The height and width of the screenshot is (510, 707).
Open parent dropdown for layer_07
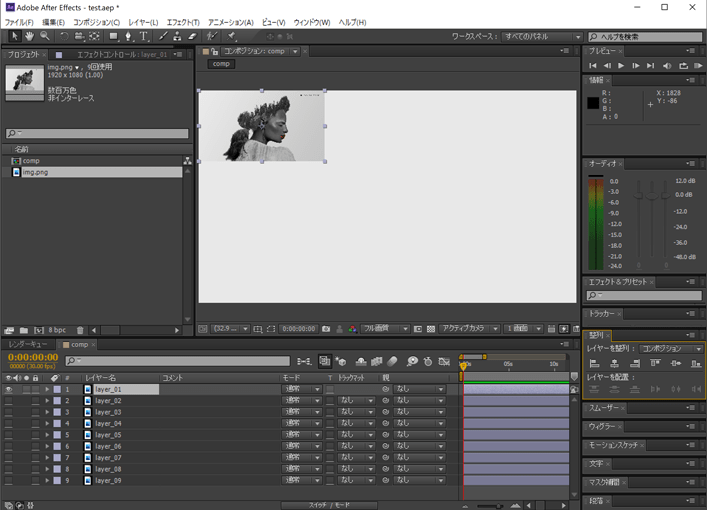coord(419,457)
